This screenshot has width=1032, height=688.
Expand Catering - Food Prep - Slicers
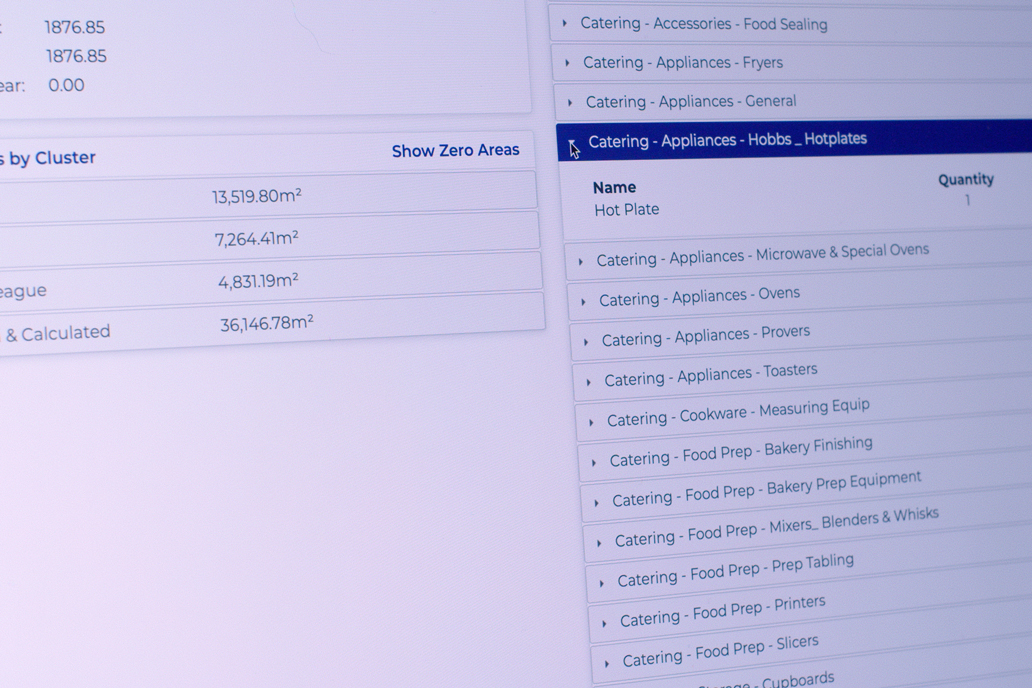[x=720, y=650]
